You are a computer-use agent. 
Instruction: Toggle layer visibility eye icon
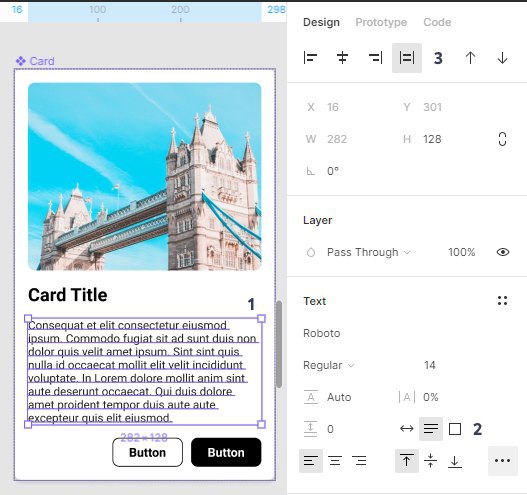[x=503, y=252]
